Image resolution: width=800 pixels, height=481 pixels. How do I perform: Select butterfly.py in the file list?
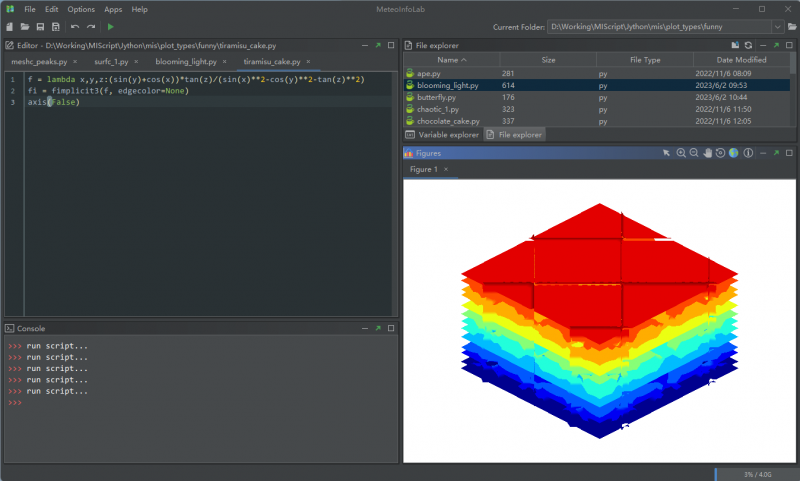(x=437, y=98)
